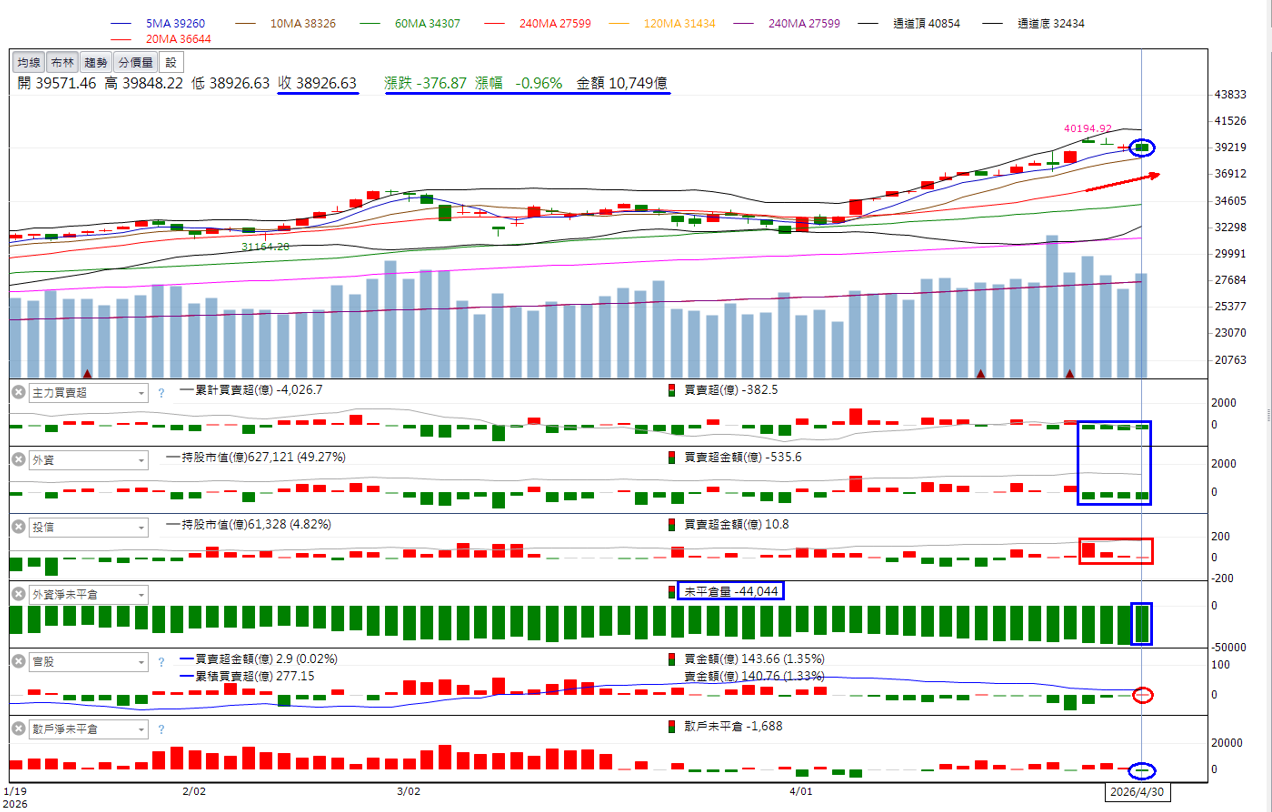Click the 3/02 date on time axis
Viewport: 1272px width, 812px height.
tap(408, 791)
